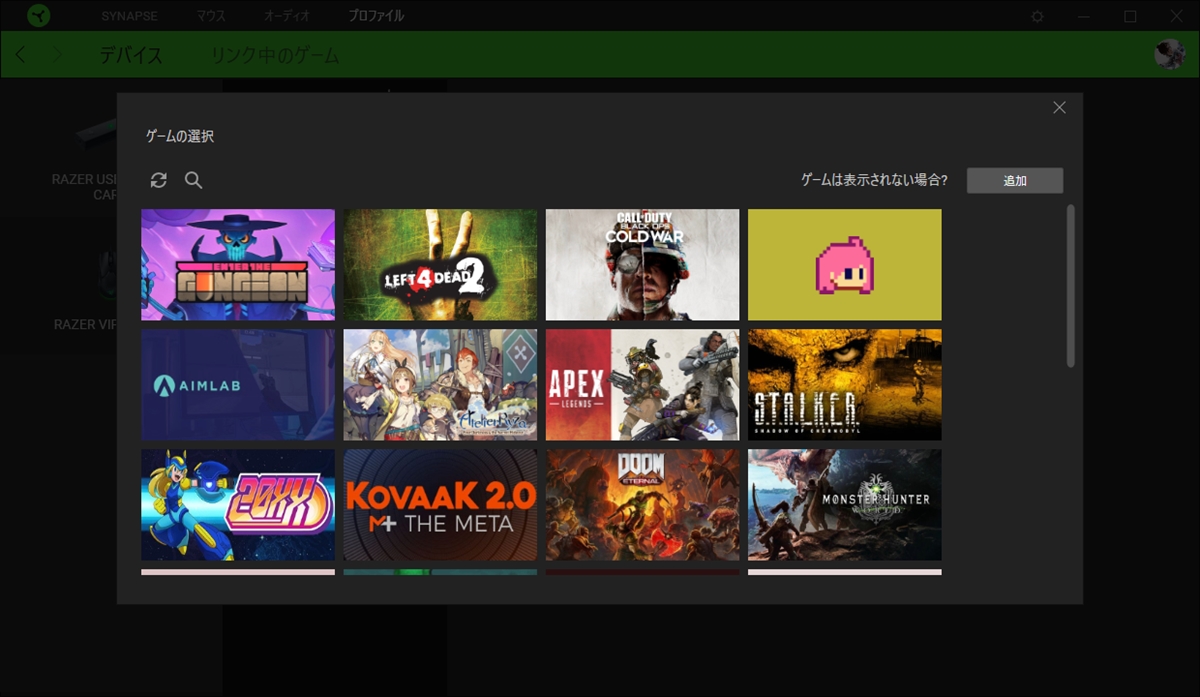Image resolution: width=1200 pixels, height=697 pixels.
Task: Select the Enter the Gungeon game tile
Action: (x=238, y=264)
